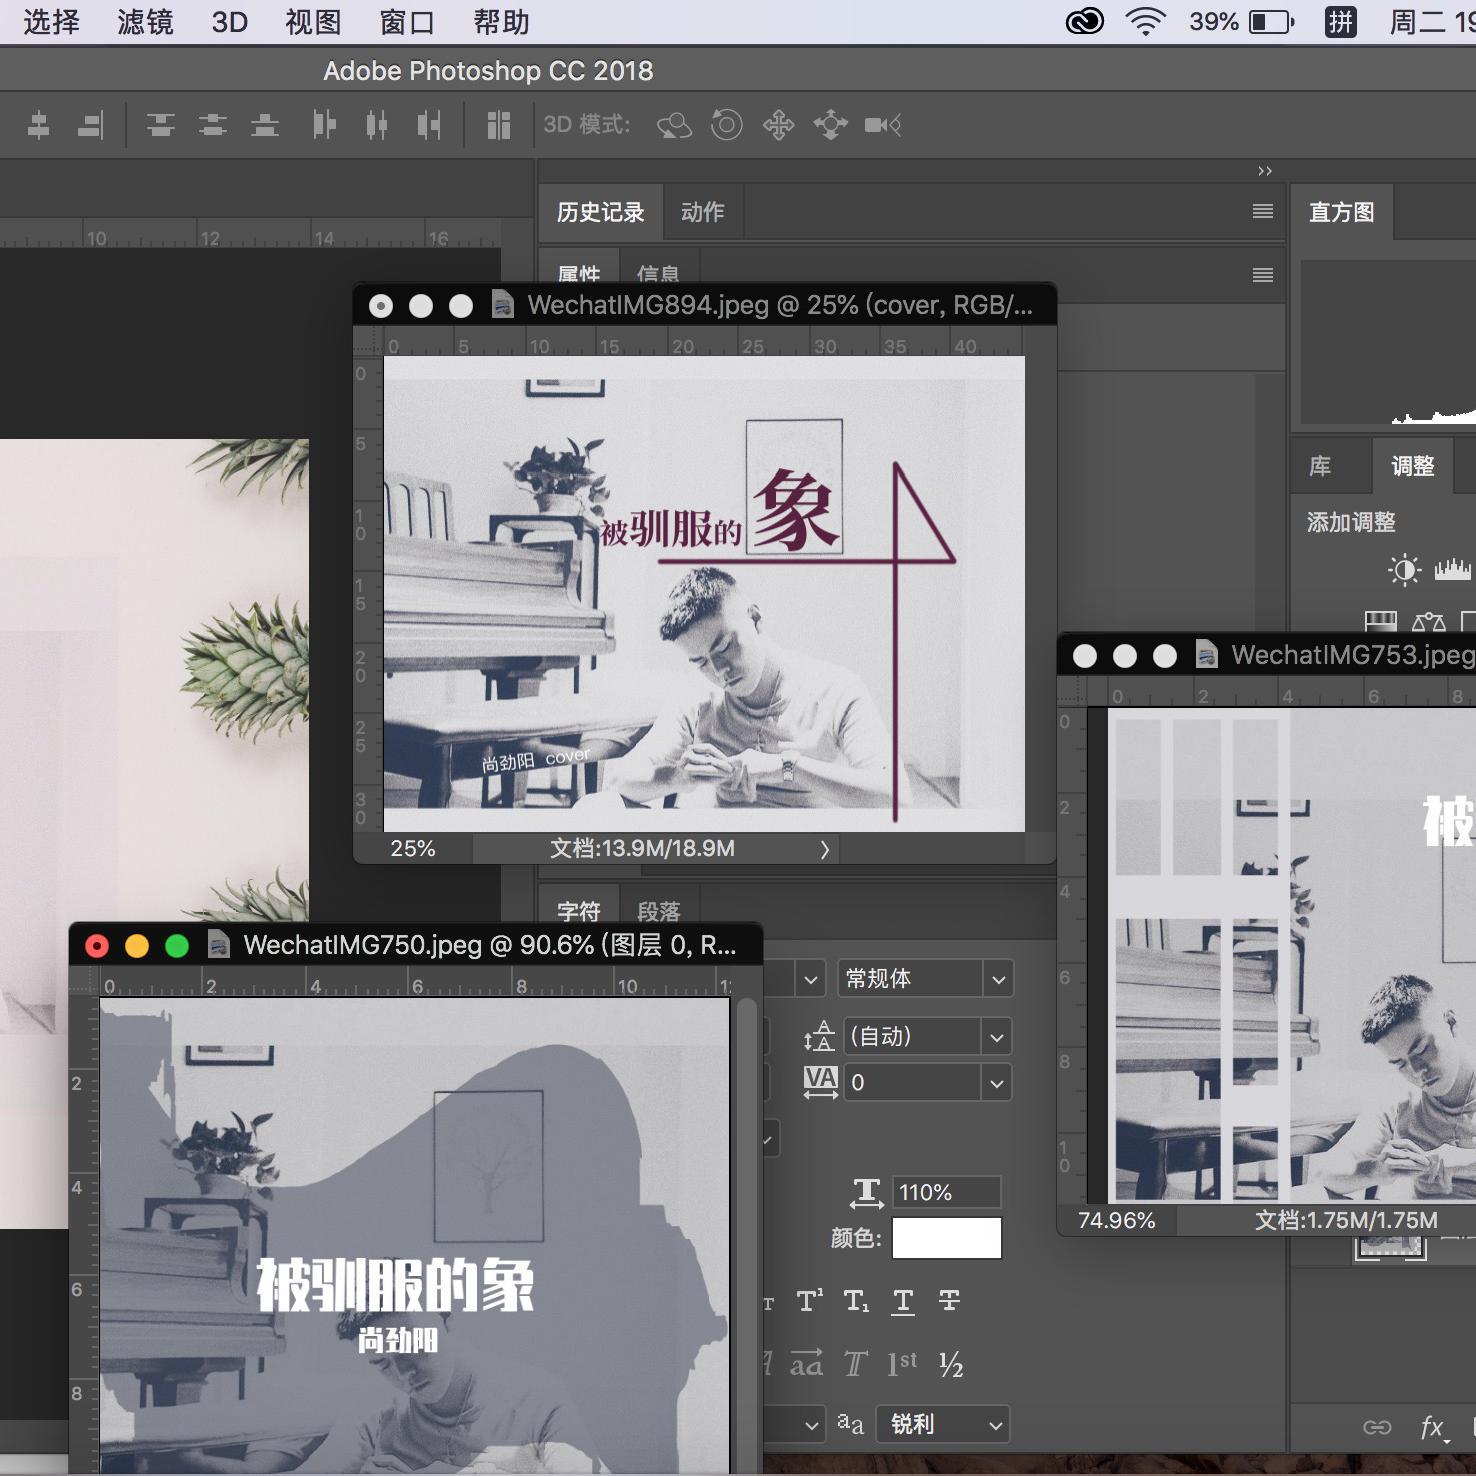The image size is (1476, 1476).
Task: Click the 74.96% zoom field in WechatIMG753
Action: 1117,1220
